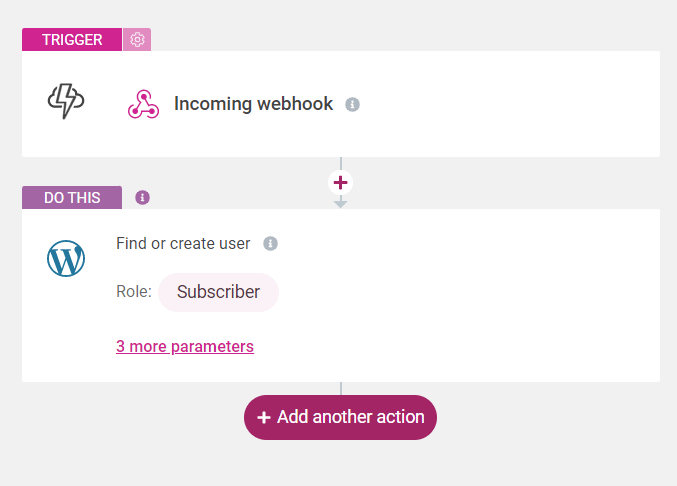Show info for Find or create user
Viewport: 677px width, 486px height.
pos(271,243)
